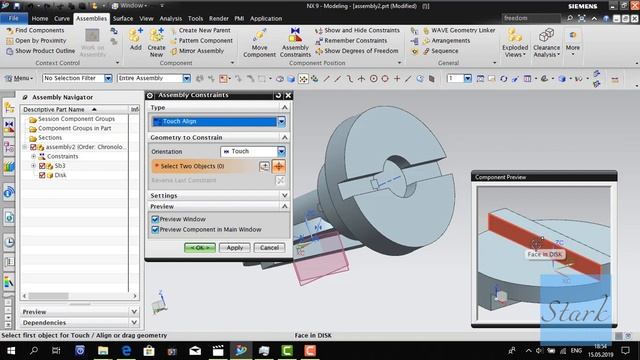Select Mirror Assembly command
This screenshot has height=360, width=640.
(x=198, y=51)
